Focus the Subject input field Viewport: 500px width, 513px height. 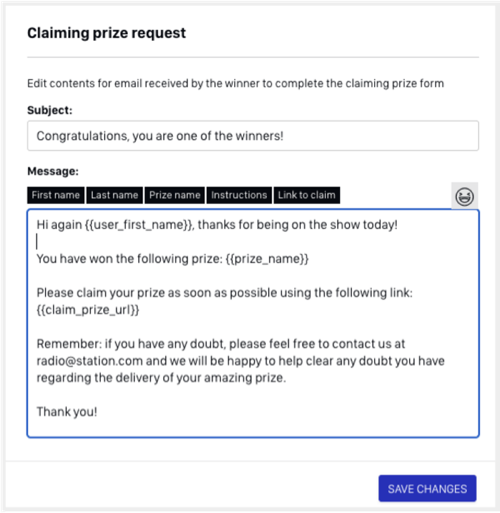coord(253,136)
